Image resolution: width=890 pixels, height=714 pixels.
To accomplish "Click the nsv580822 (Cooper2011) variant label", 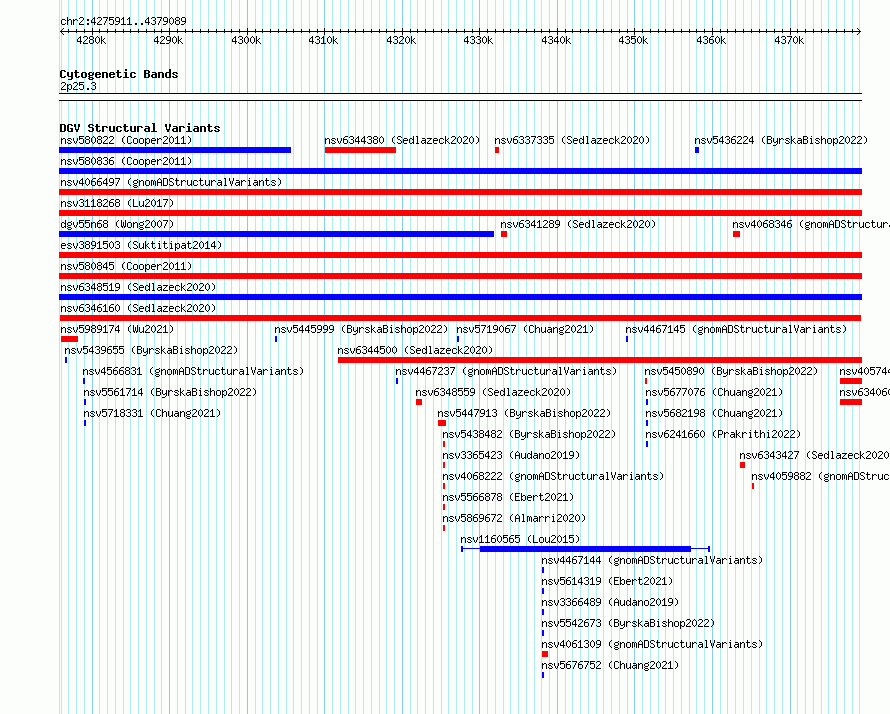I will [x=126, y=140].
